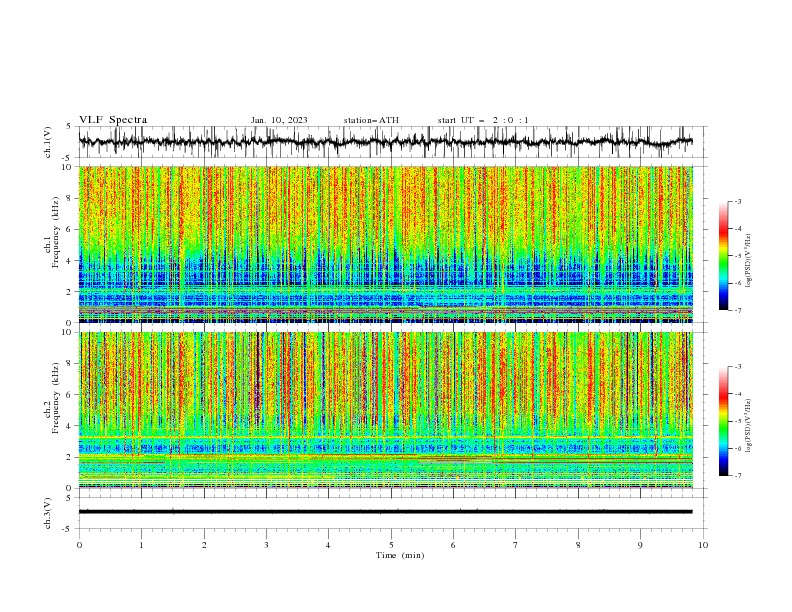Click the time axis tick label "8"
This screenshot has width=792, height=612.
tap(578, 545)
